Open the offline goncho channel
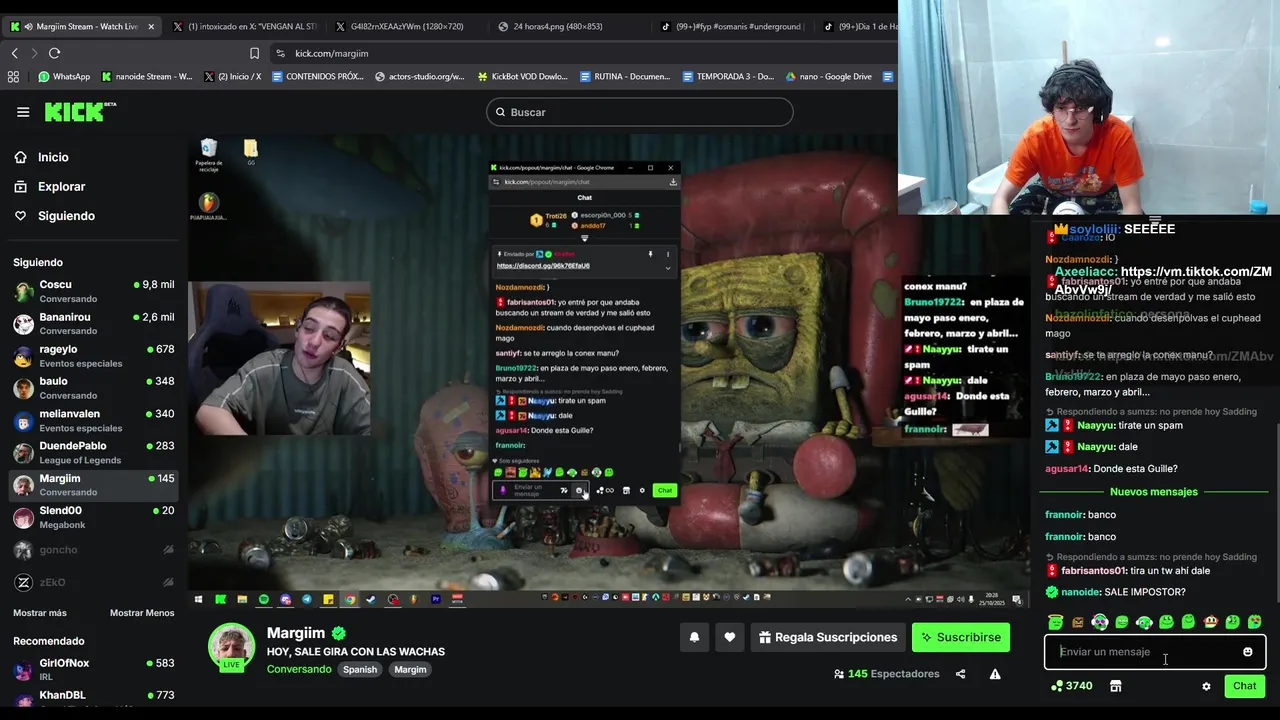1280x720 pixels. pyautogui.click(x=94, y=550)
